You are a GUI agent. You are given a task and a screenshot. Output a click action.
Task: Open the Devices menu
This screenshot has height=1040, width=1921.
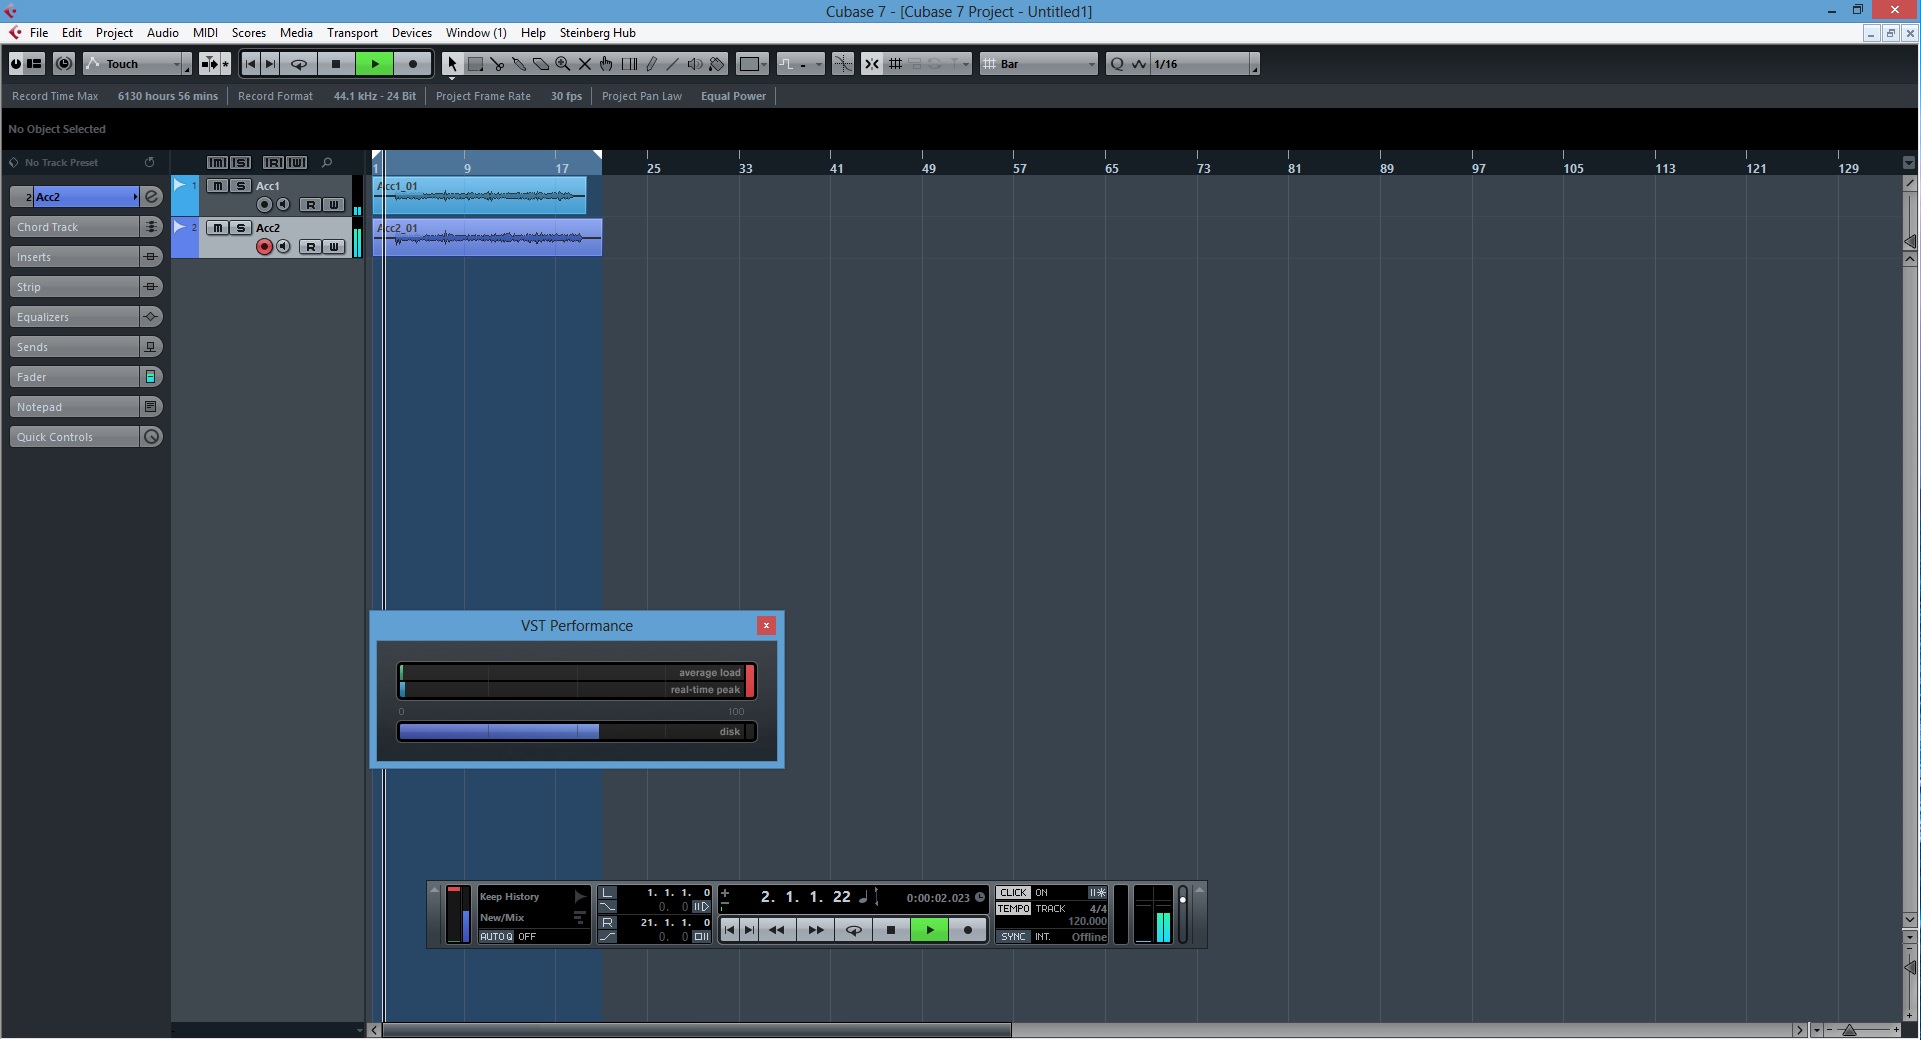[411, 33]
